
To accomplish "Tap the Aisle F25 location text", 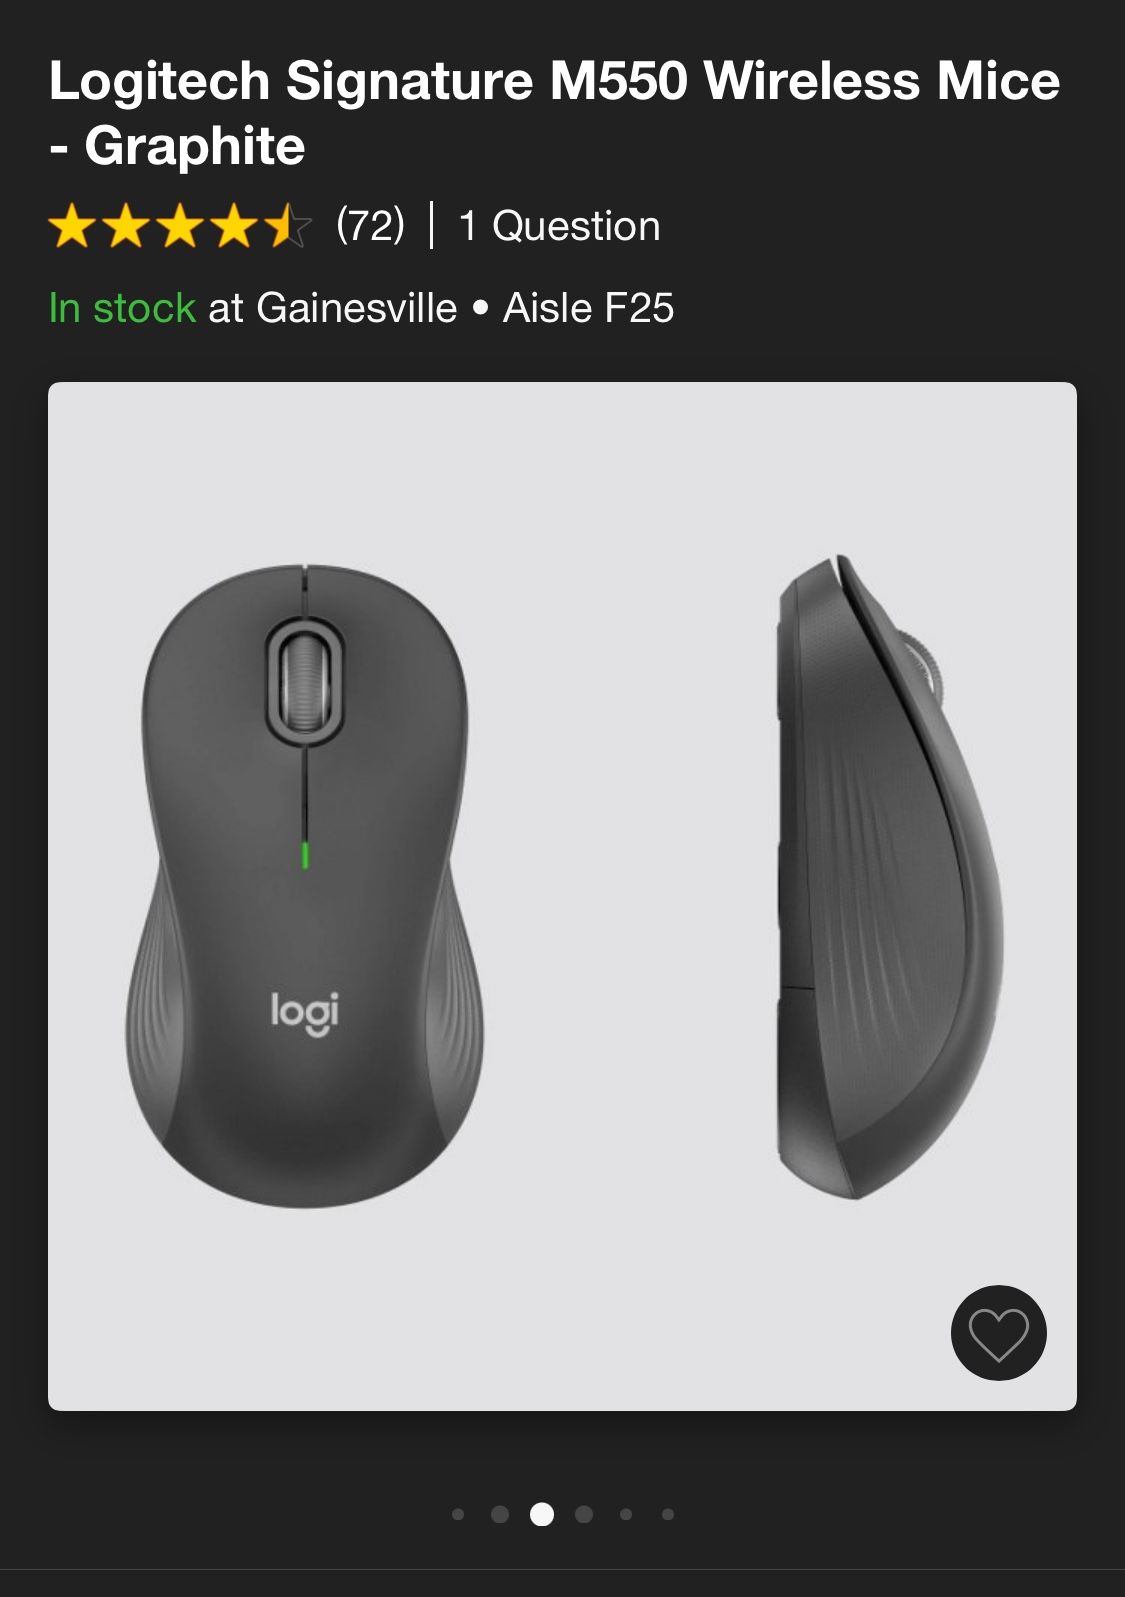I will [x=588, y=308].
